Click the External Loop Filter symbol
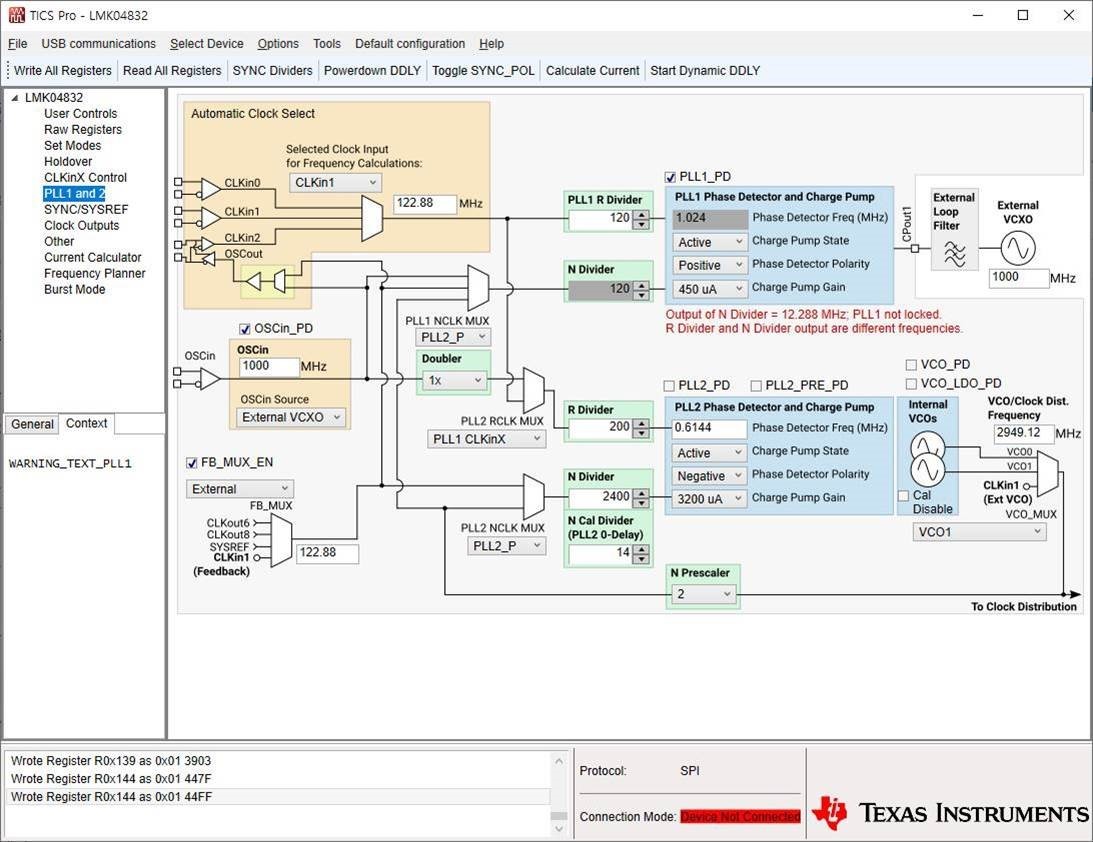Image resolution: width=1093 pixels, height=842 pixels. (x=954, y=254)
